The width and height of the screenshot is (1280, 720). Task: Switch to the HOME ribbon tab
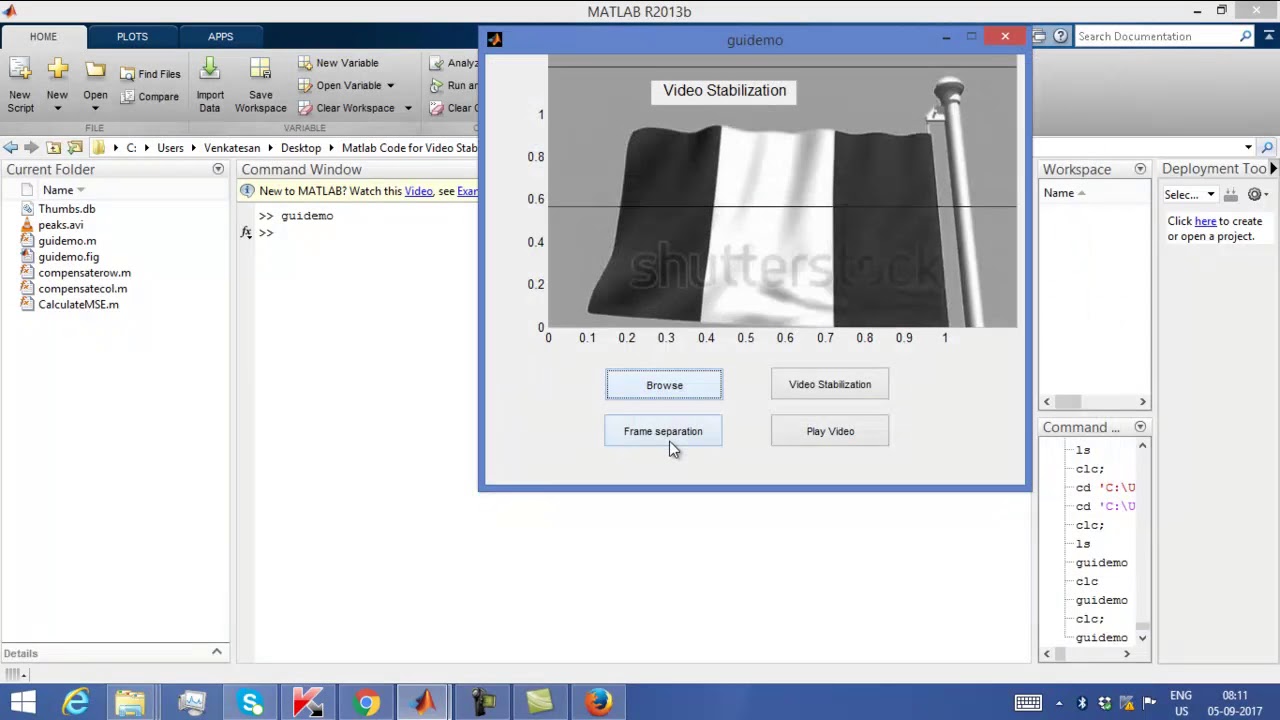(x=43, y=37)
